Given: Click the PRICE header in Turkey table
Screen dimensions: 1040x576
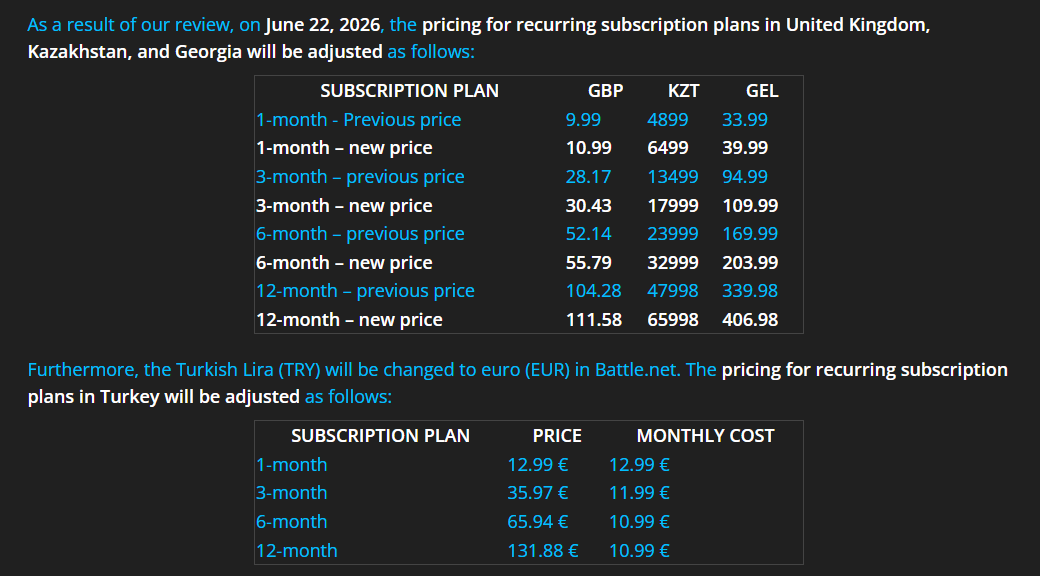Looking at the screenshot, I should pyautogui.click(x=557, y=436).
